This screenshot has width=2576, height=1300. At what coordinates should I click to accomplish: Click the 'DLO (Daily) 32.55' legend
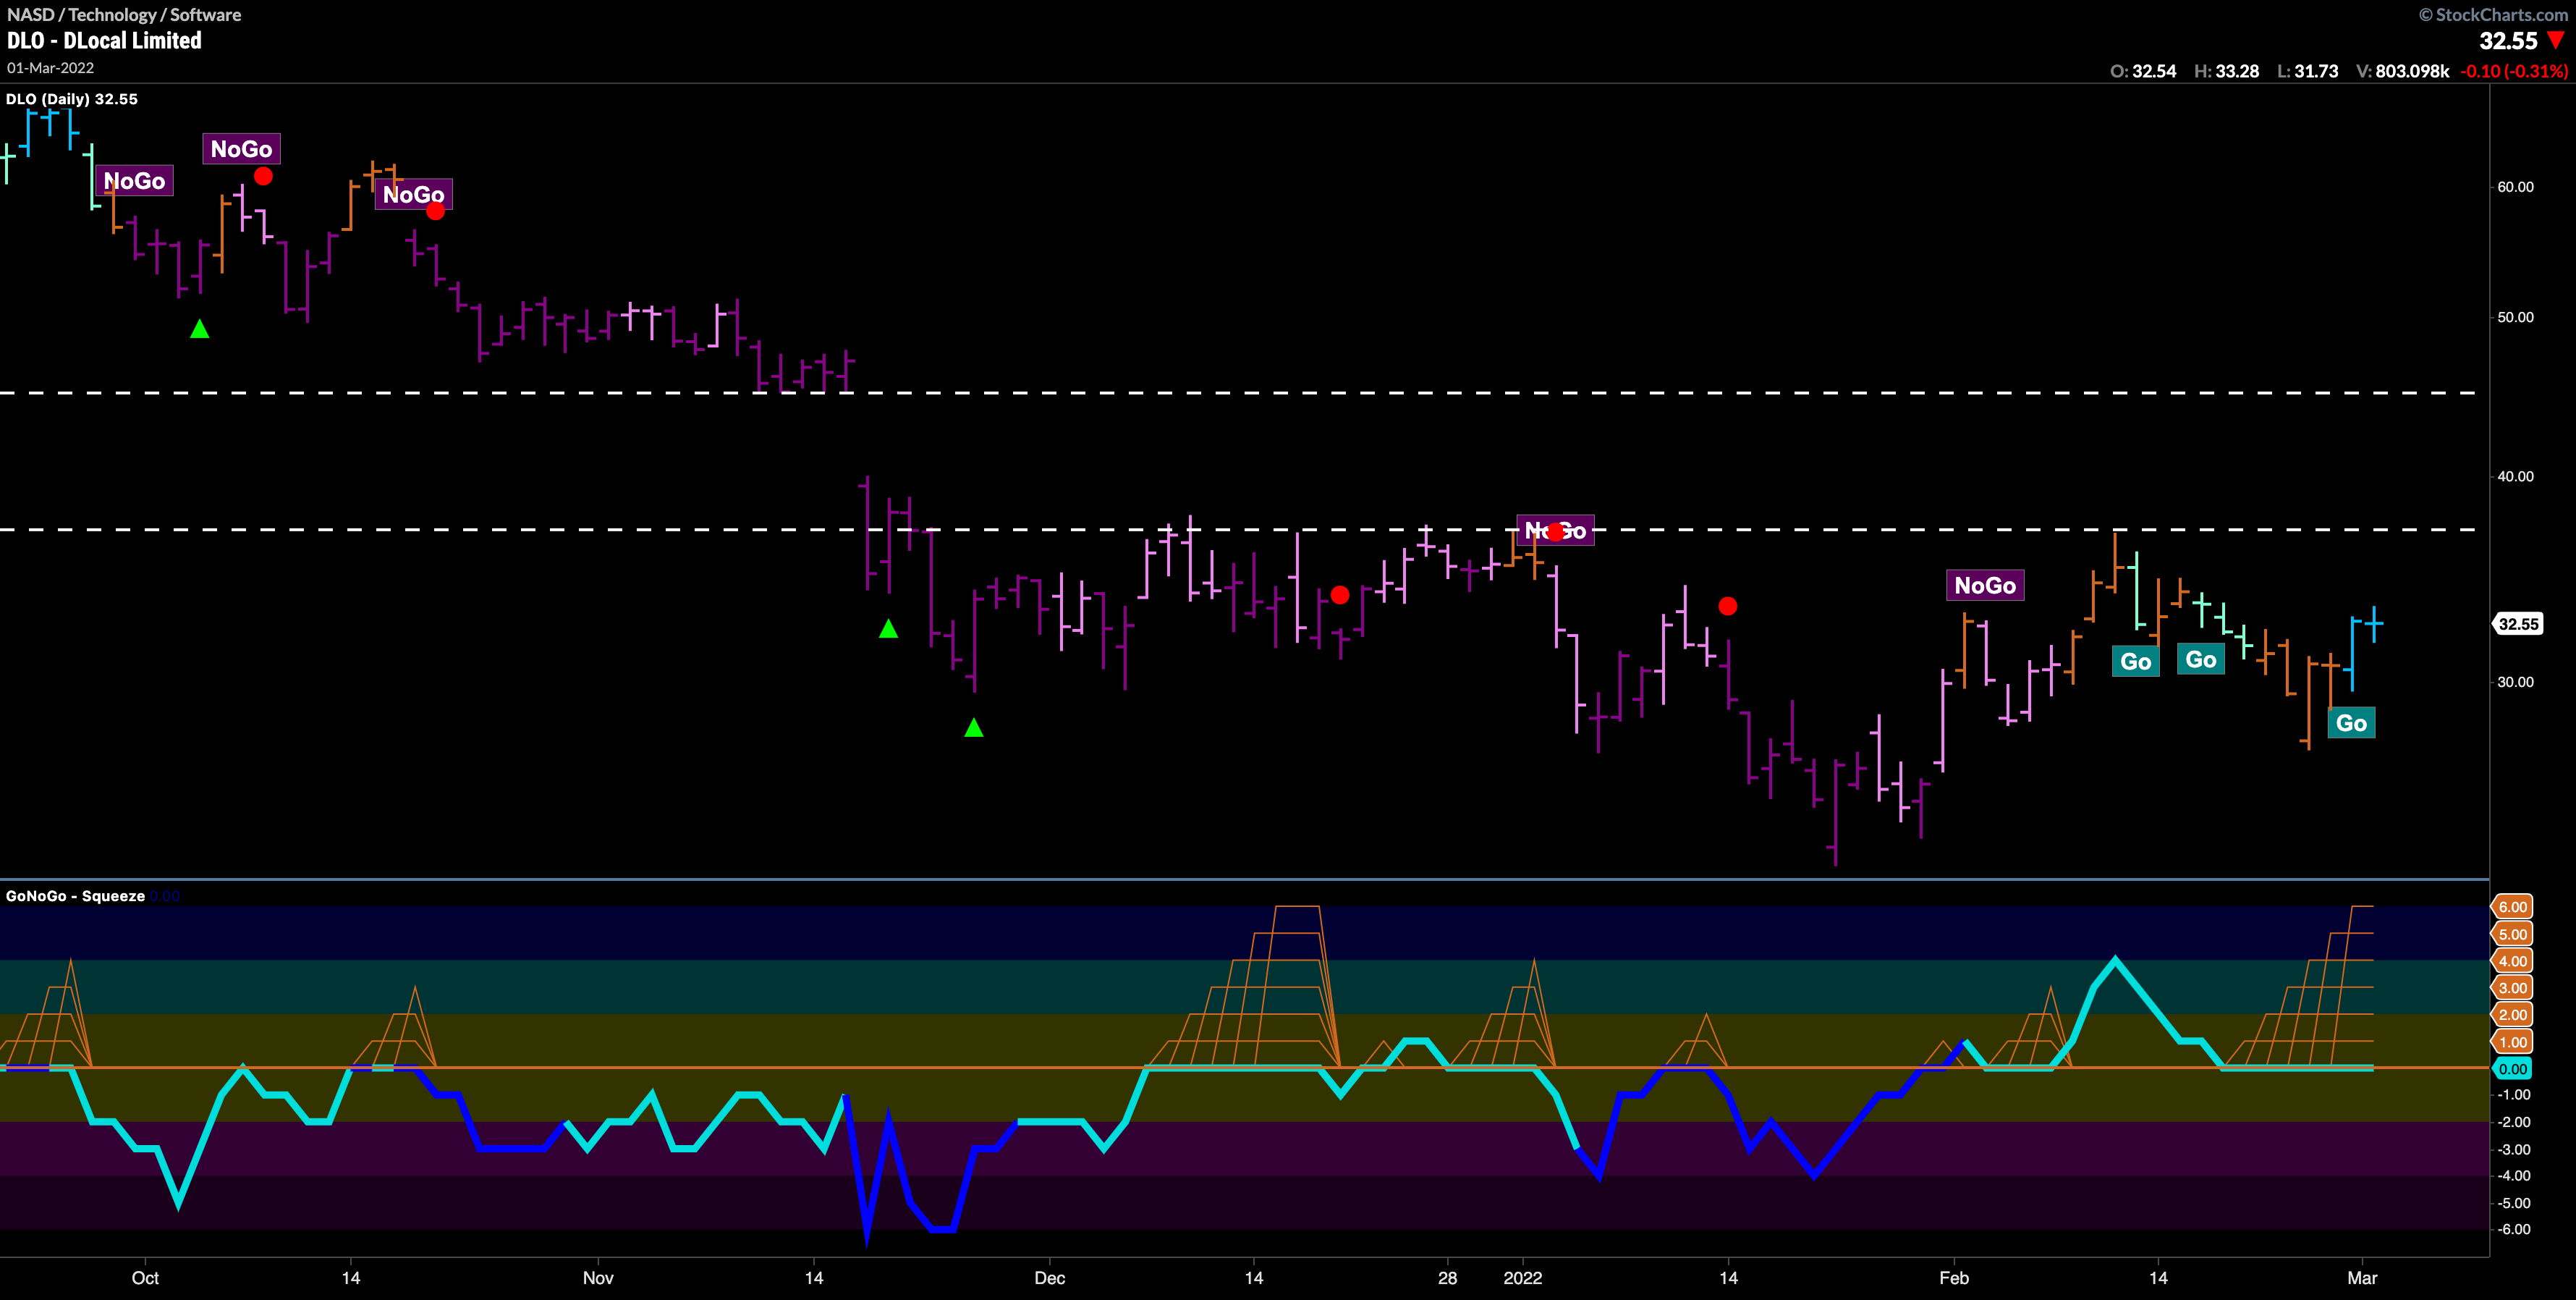point(72,99)
